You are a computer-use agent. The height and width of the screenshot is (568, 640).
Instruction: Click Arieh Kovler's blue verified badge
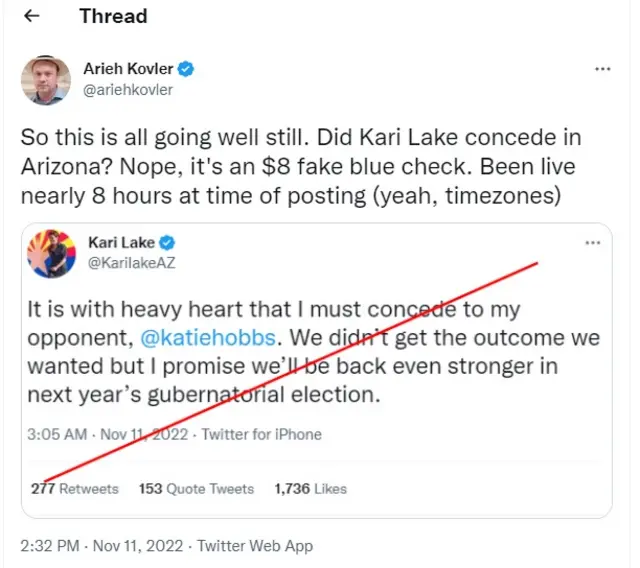coord(186,69)
